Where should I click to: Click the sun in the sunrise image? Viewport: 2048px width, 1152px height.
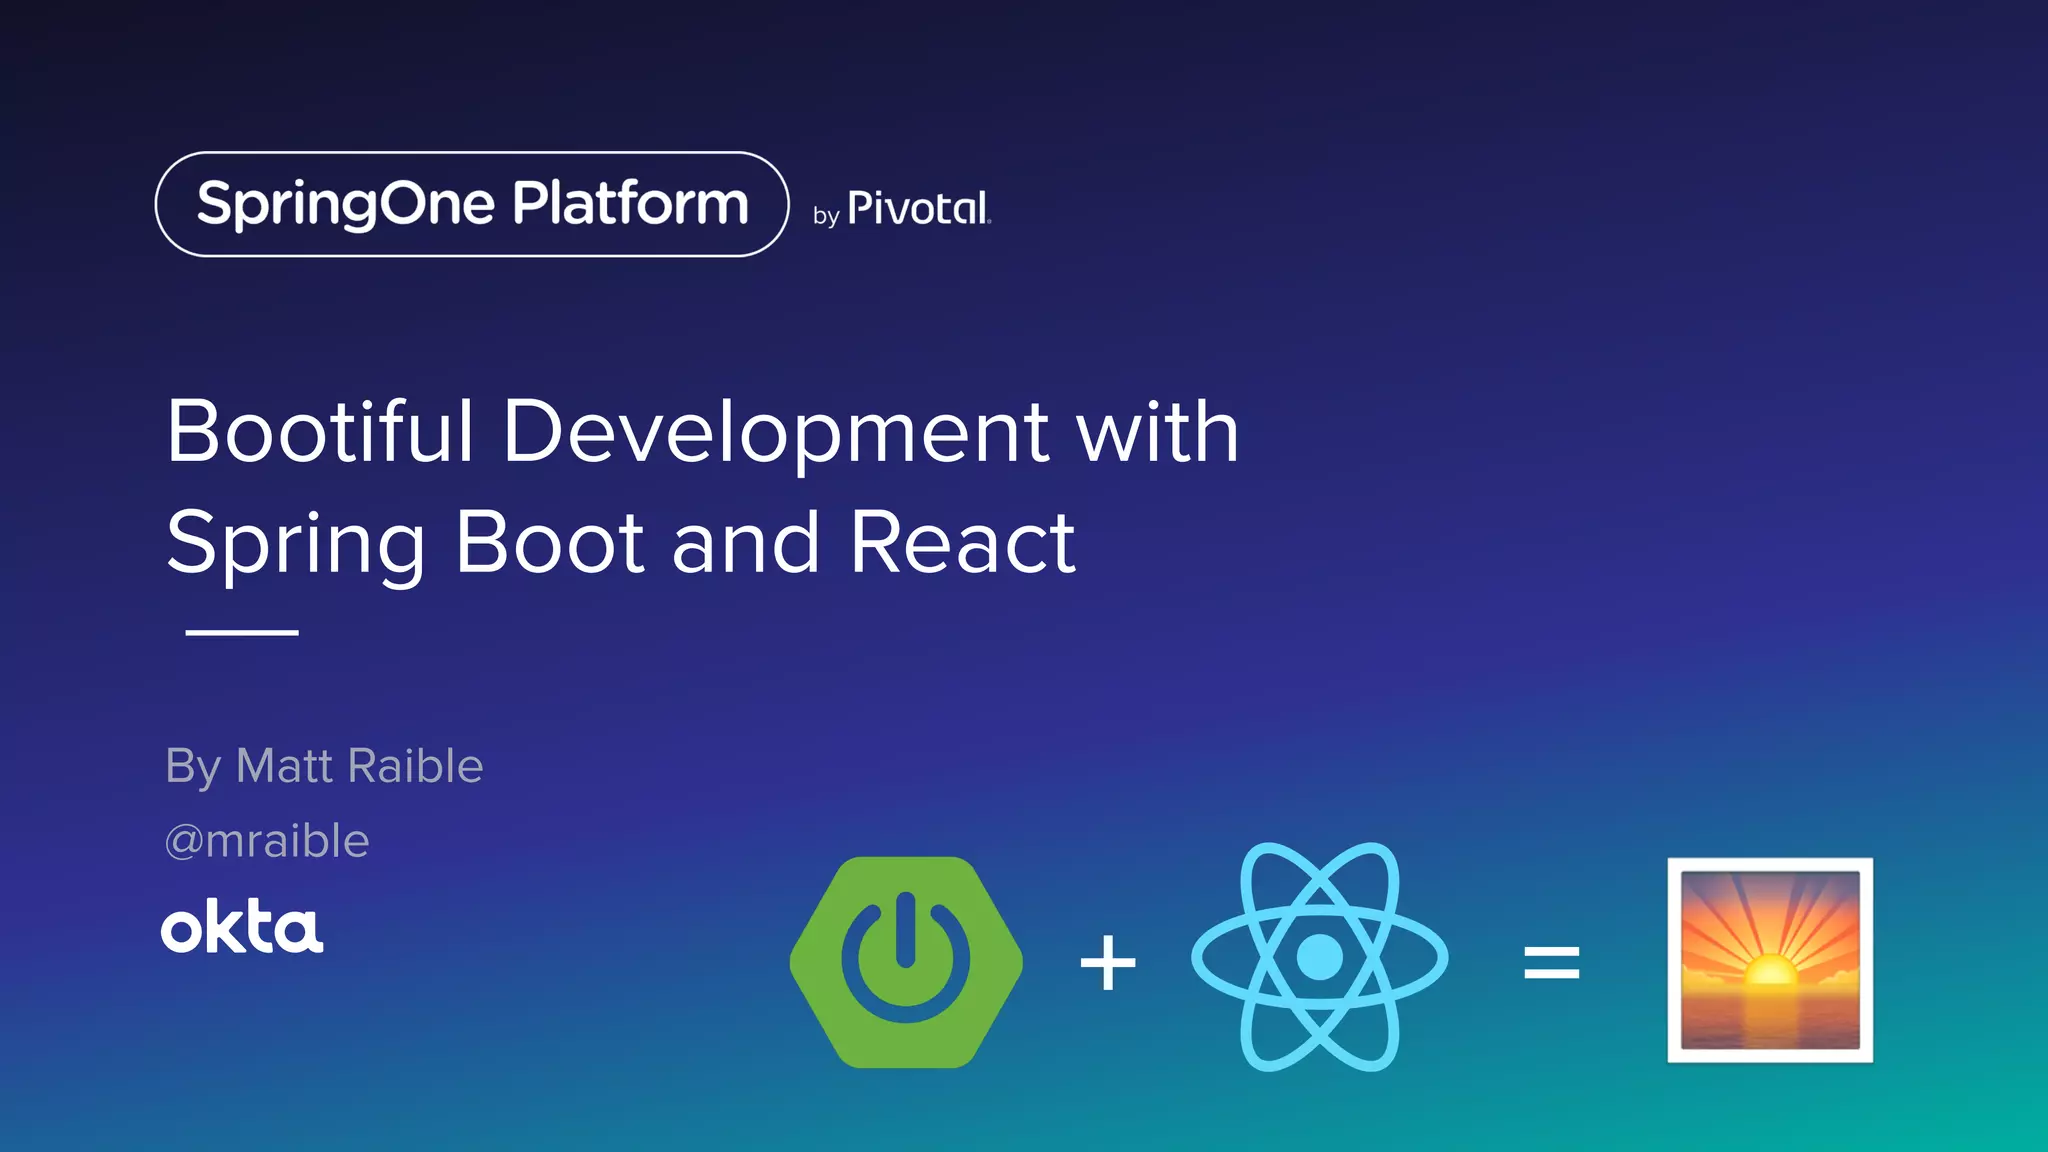1769,970
